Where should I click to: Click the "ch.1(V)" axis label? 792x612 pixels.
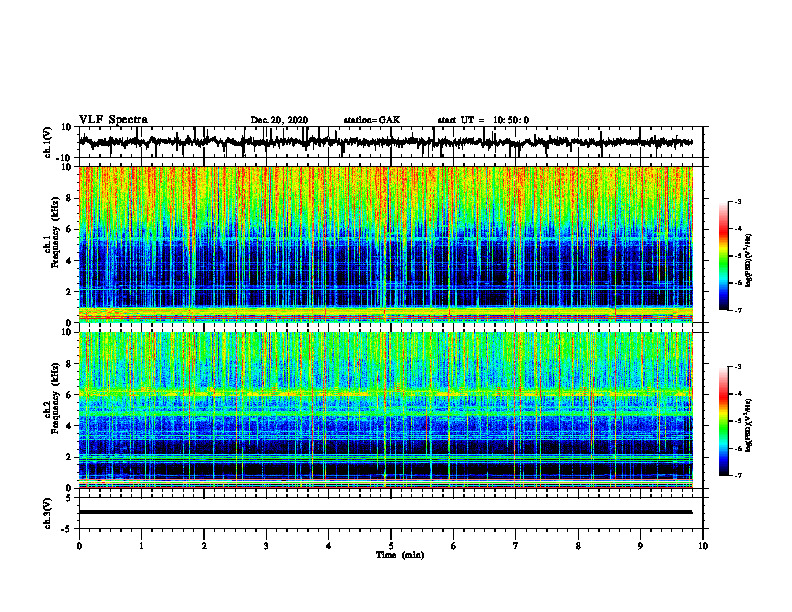pyautogui.click(x=48, y=142)
